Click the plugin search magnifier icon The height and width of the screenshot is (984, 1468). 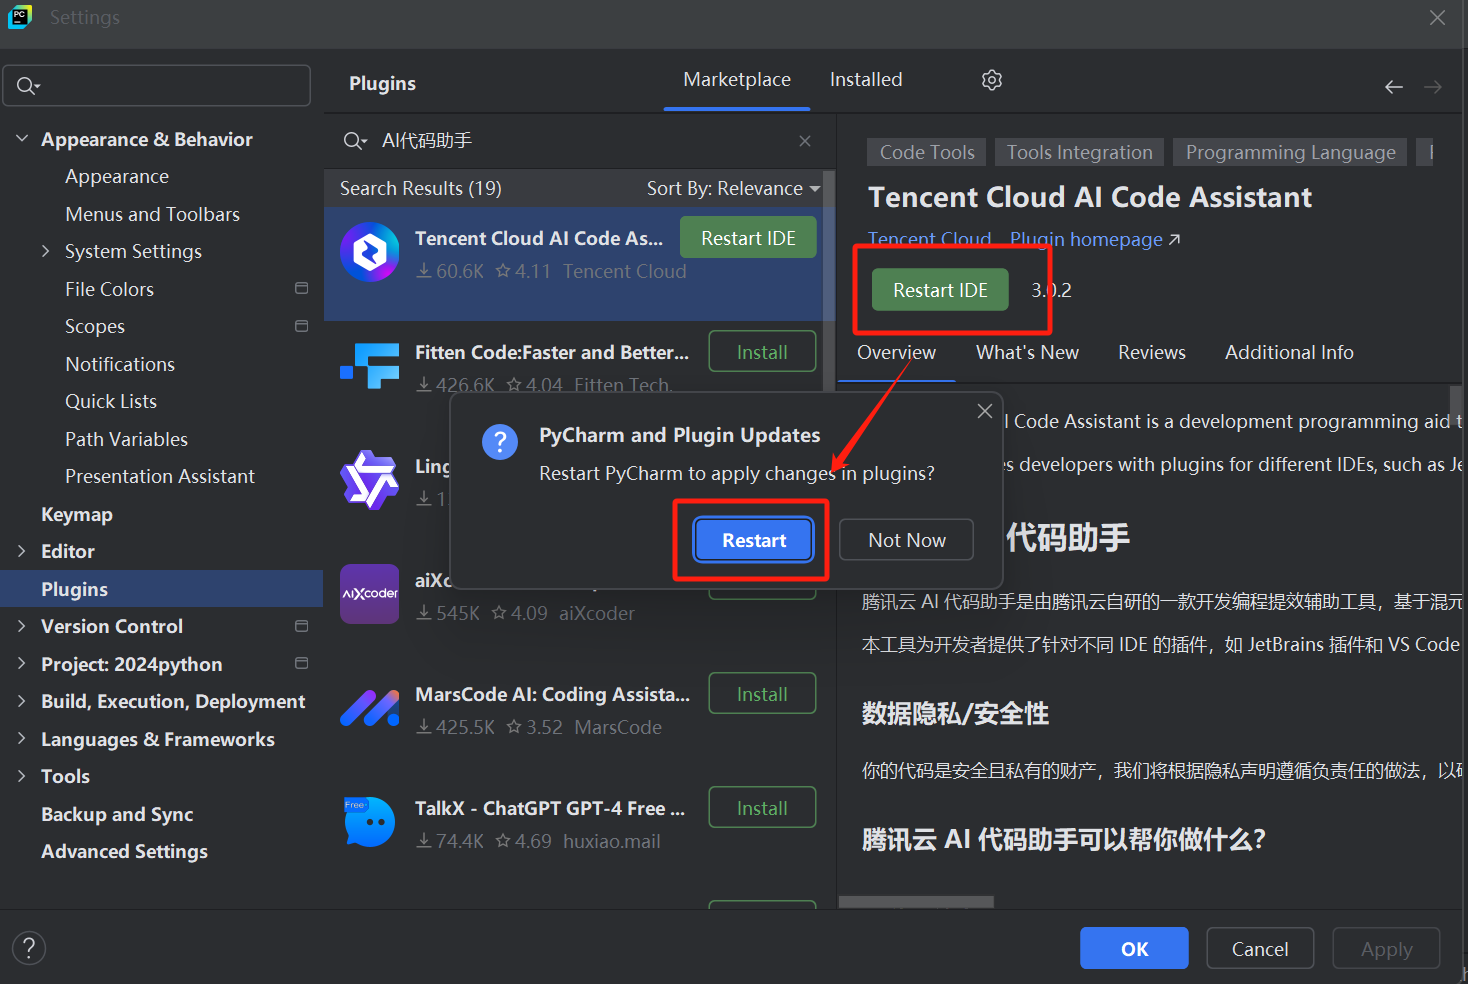click(355, 141)
